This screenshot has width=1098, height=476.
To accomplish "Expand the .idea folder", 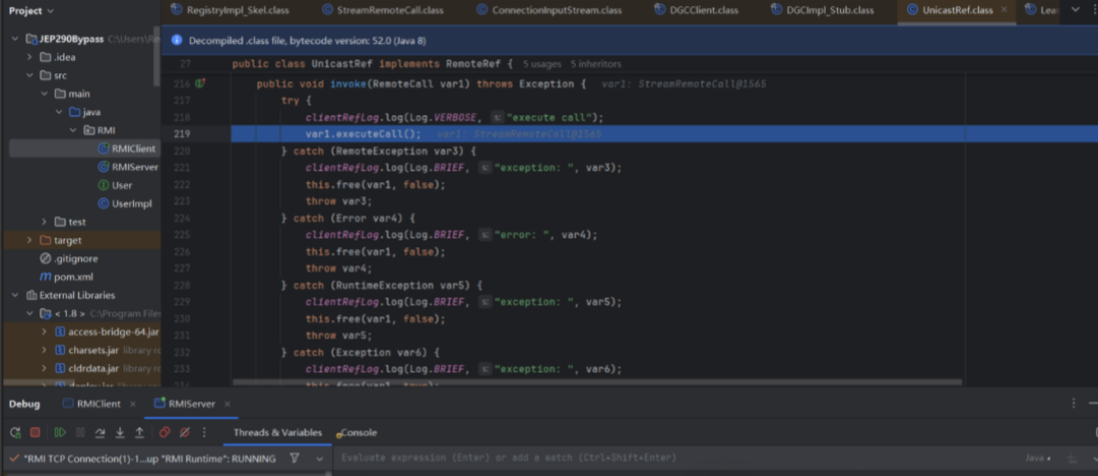I will pos(29,57).
